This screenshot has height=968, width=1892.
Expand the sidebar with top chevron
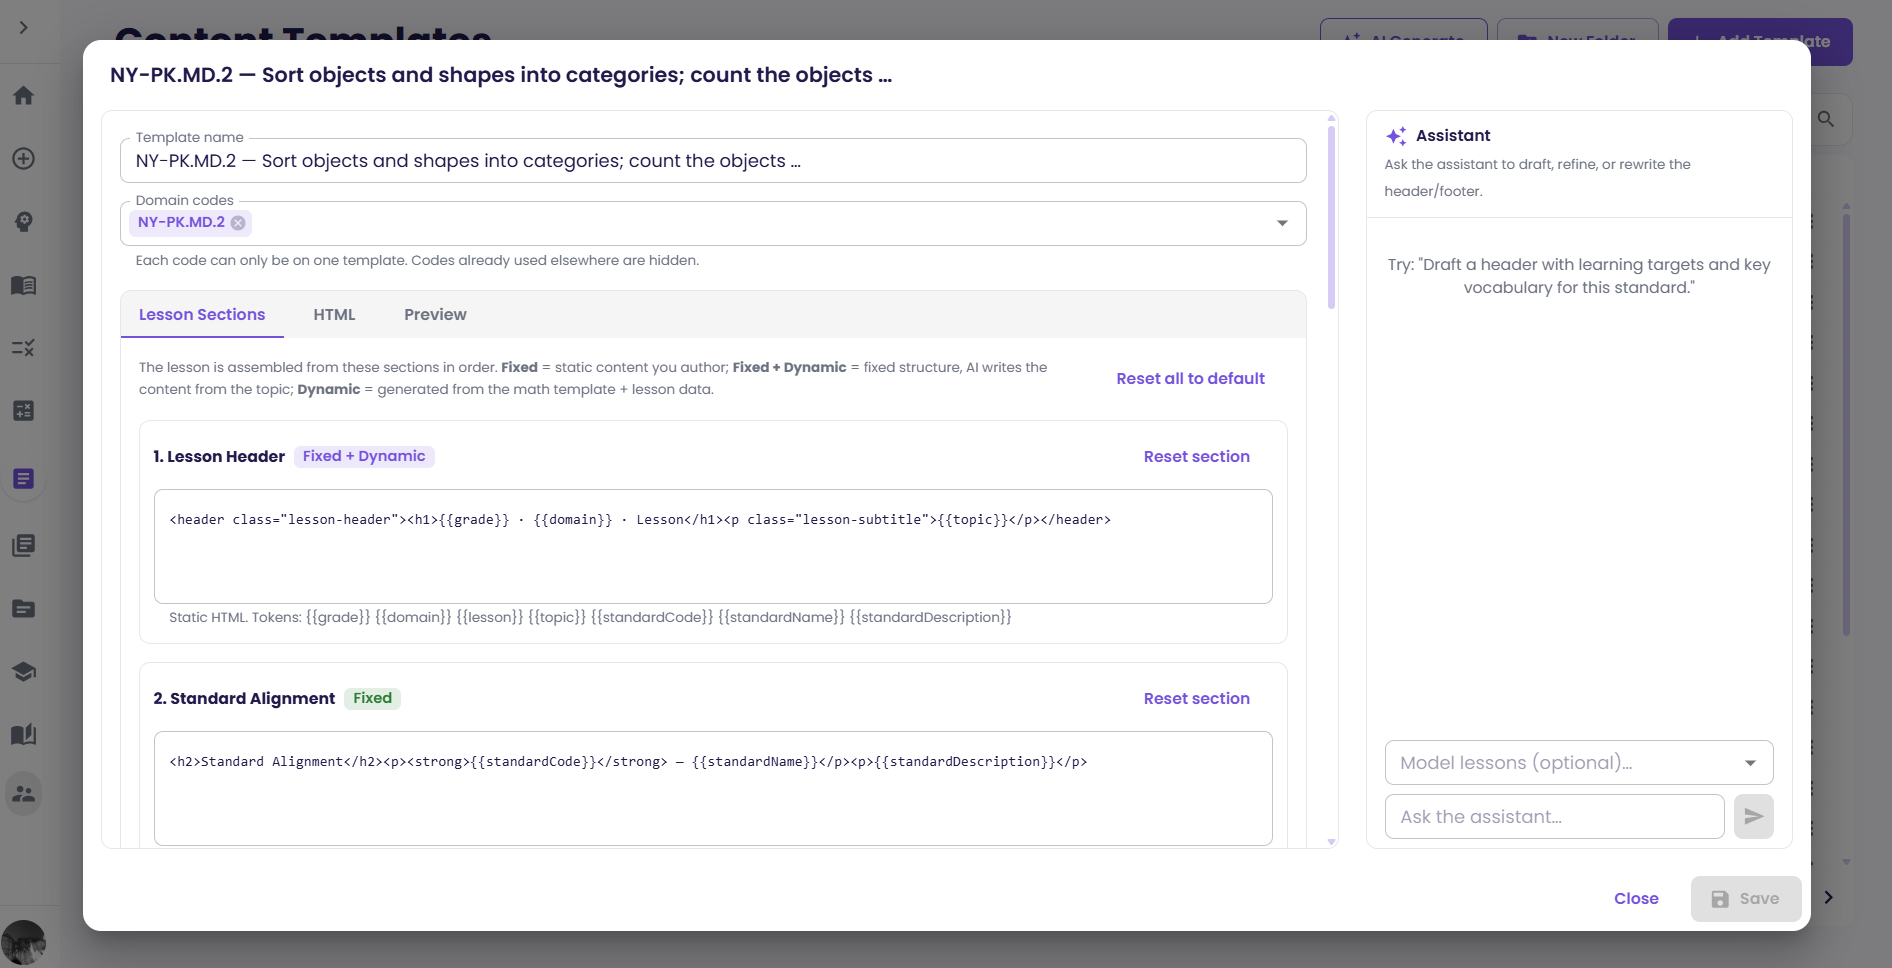click(24, 28)
